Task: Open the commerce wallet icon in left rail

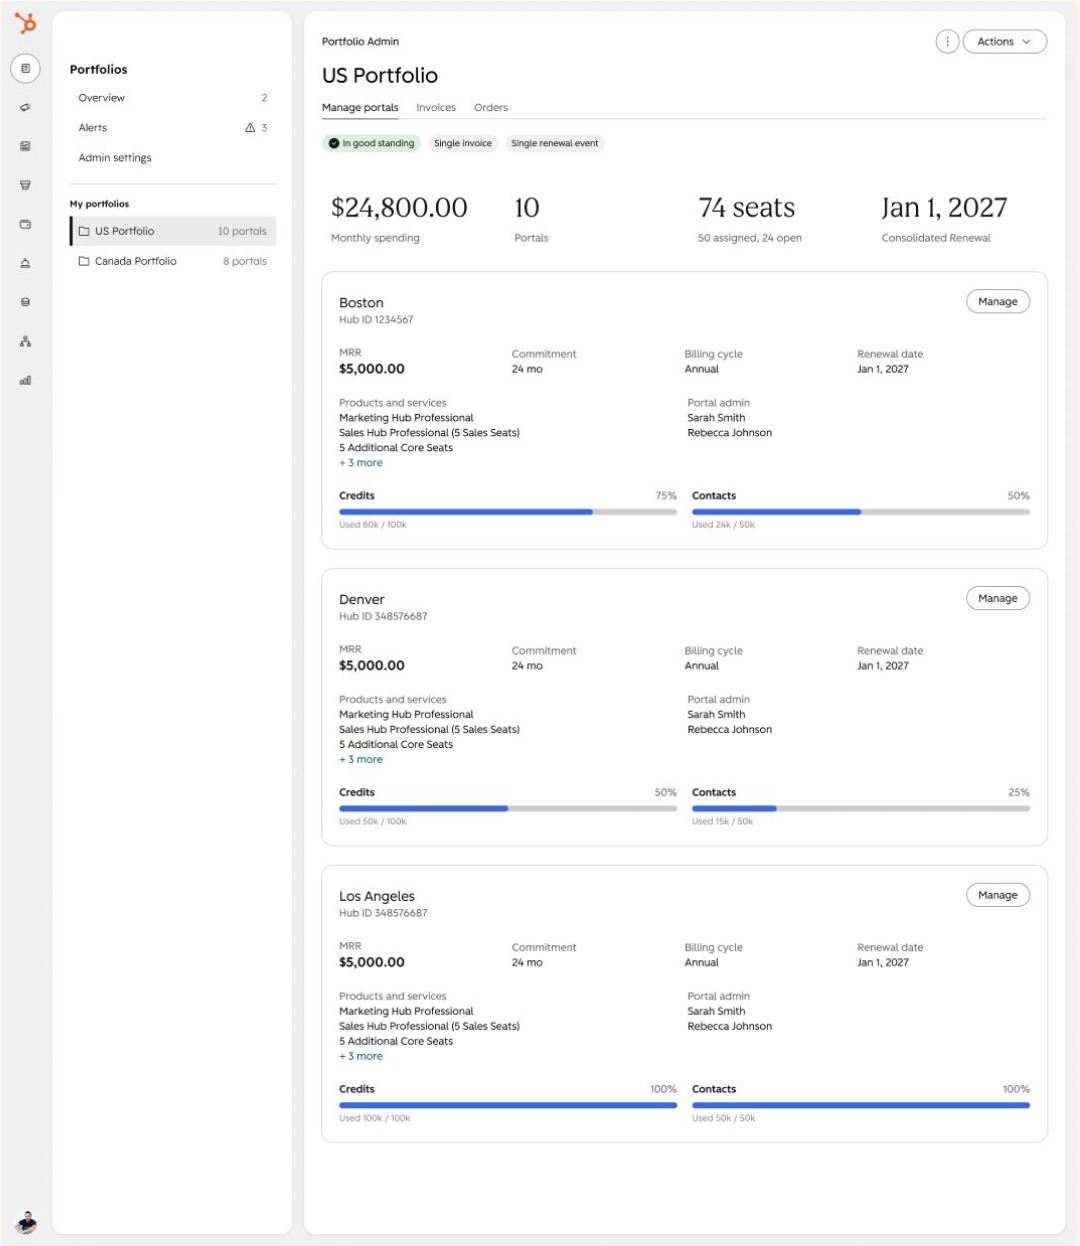Action: click(25, 224)
